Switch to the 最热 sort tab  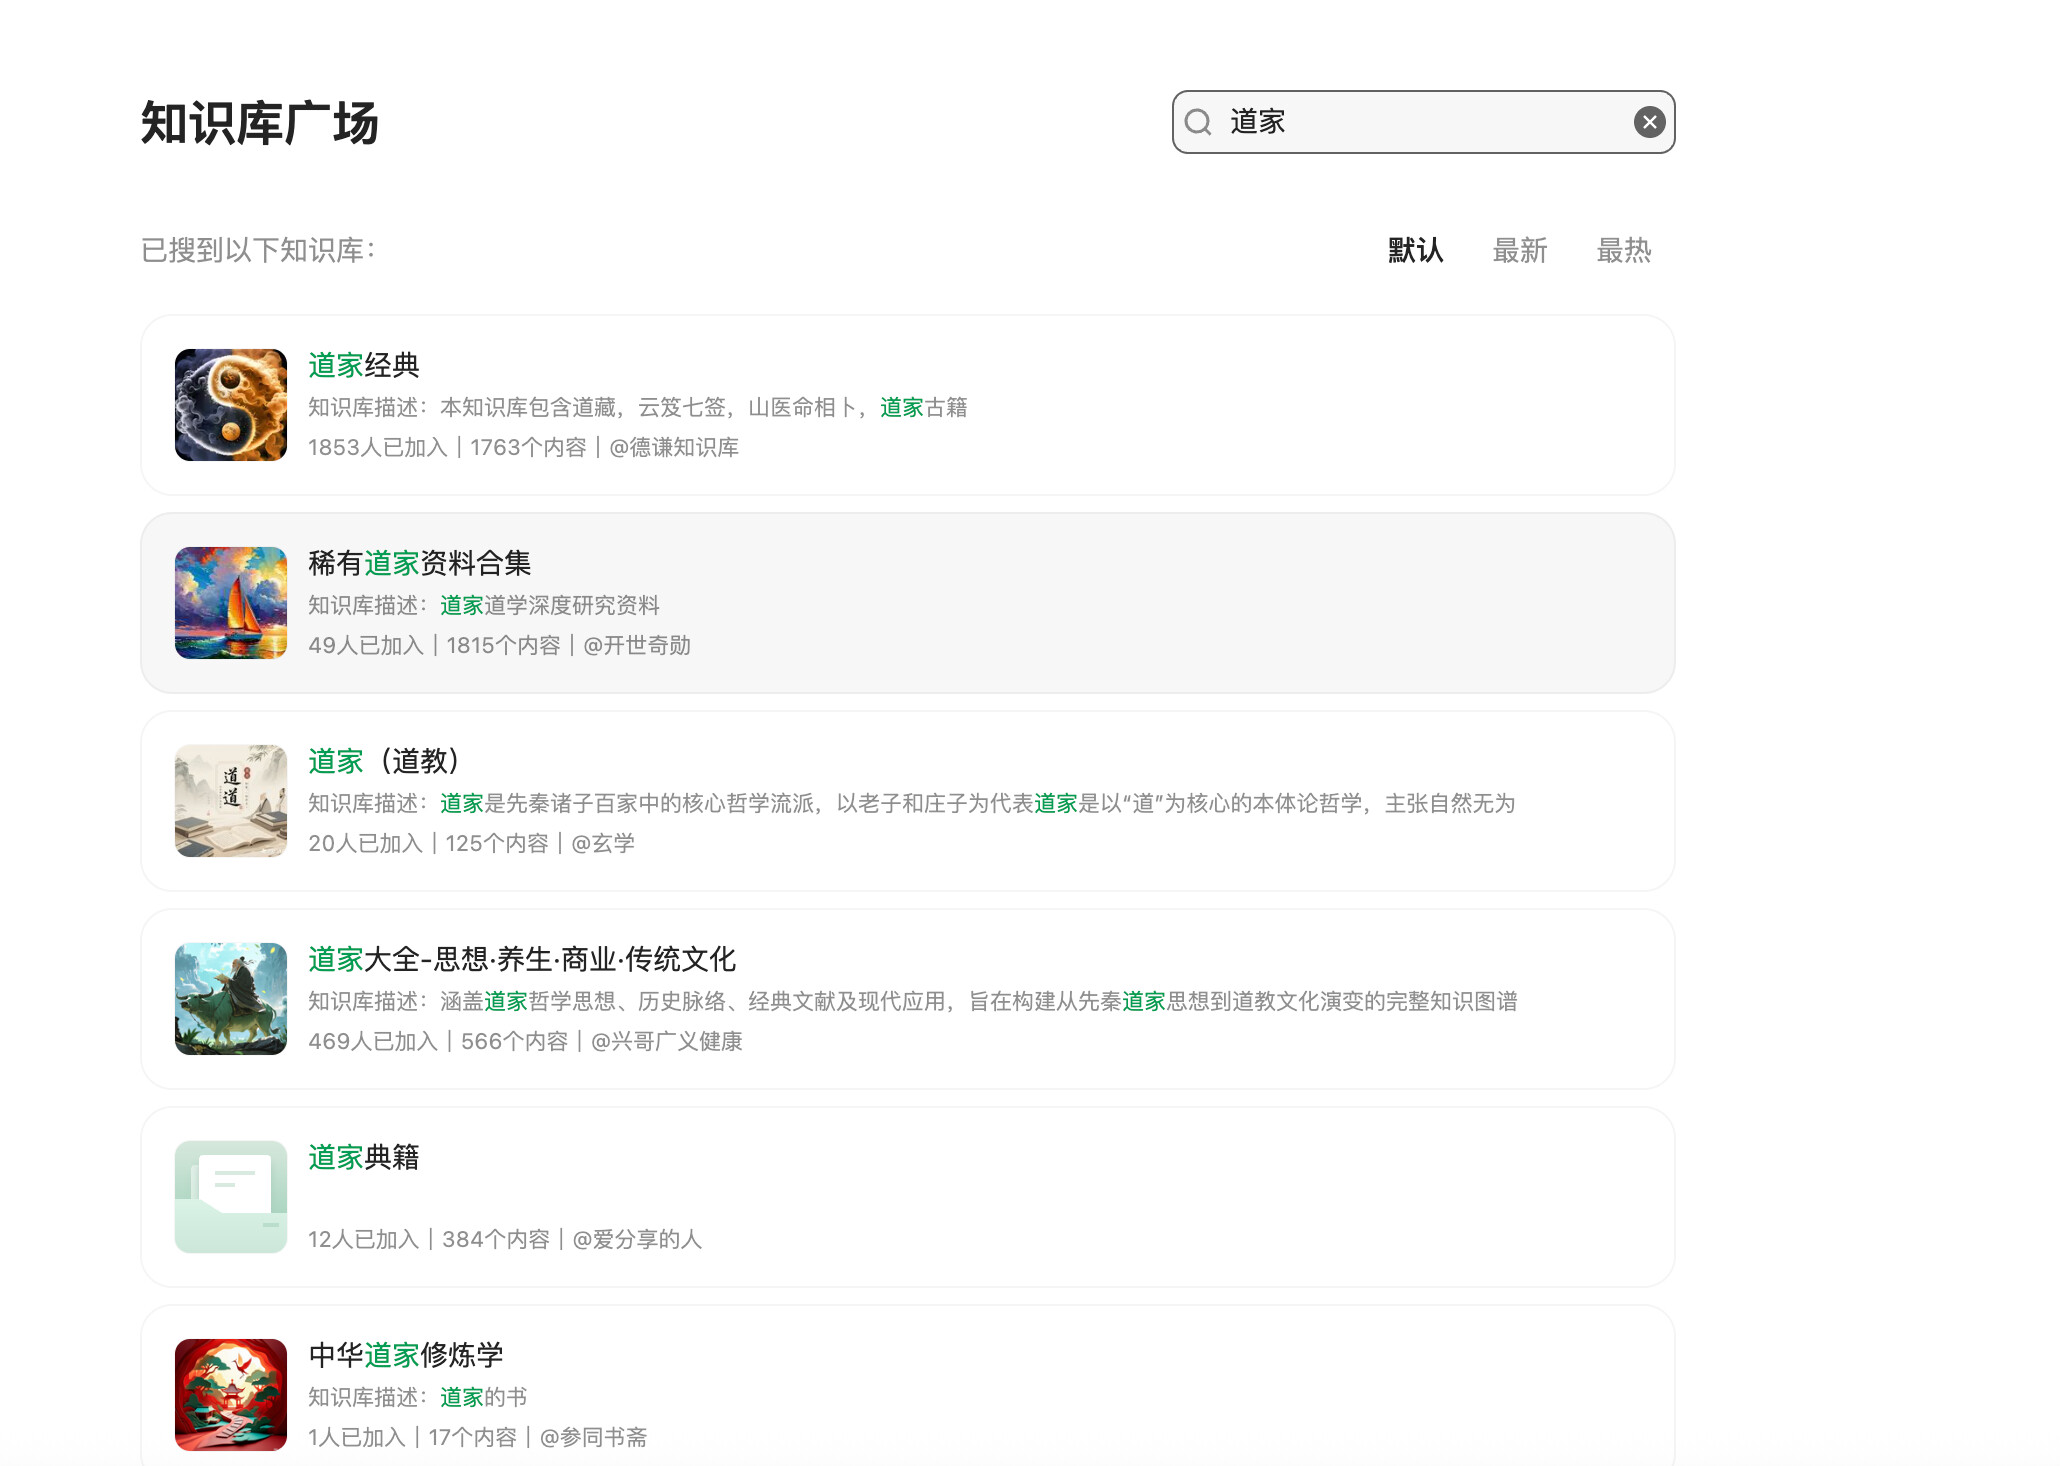[1623, 250]
